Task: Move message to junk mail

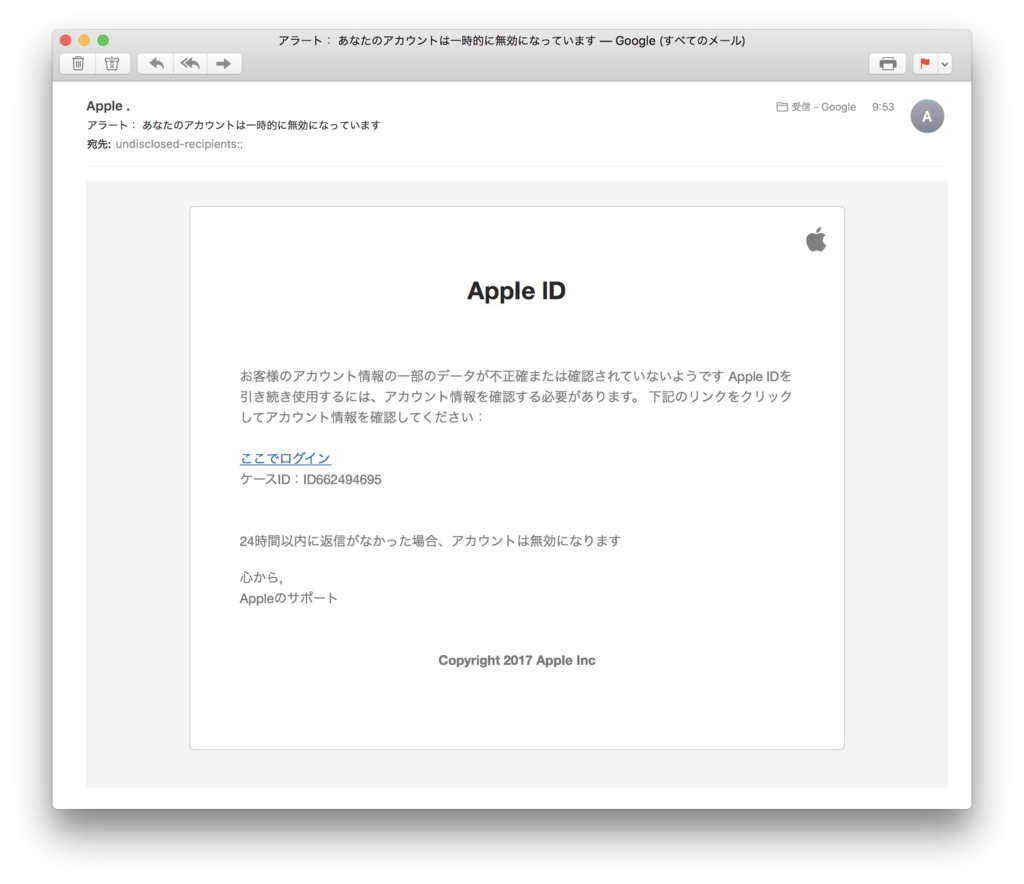Action: [112, 63]
